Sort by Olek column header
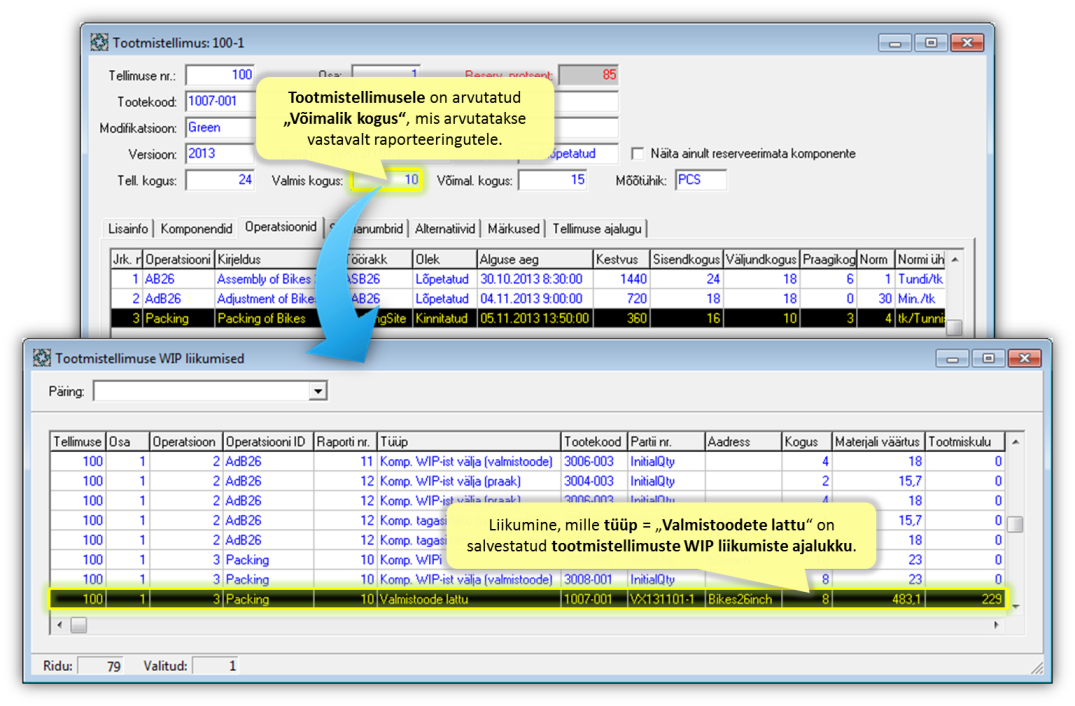This screenshot has width=1075, height=706. coord(444,259)
